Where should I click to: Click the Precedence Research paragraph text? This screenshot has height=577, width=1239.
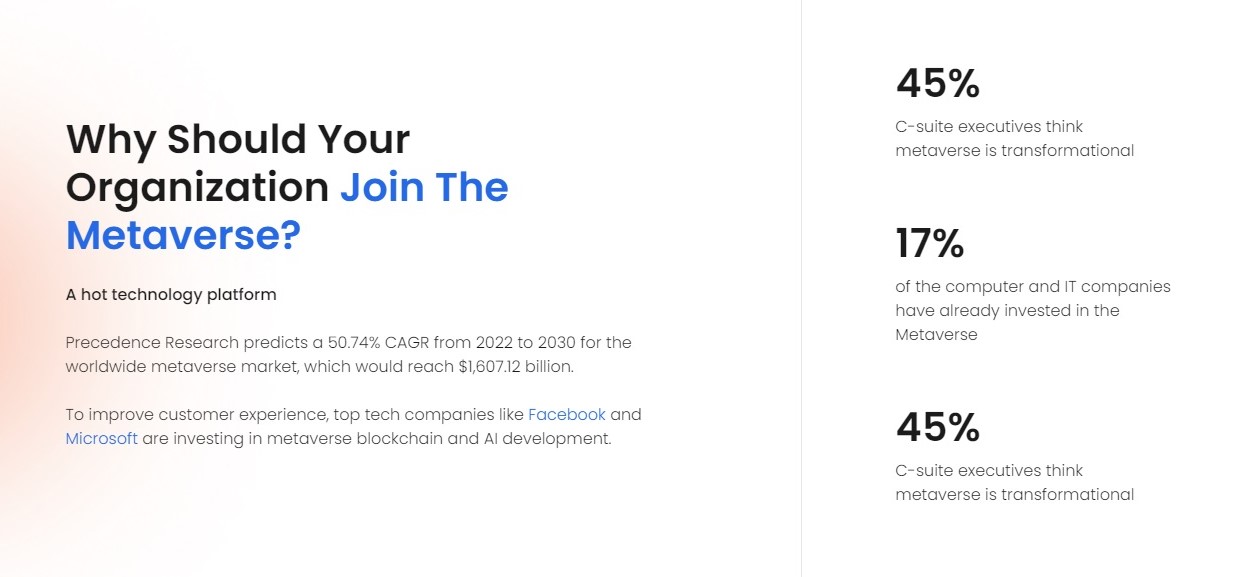point(349,354)
